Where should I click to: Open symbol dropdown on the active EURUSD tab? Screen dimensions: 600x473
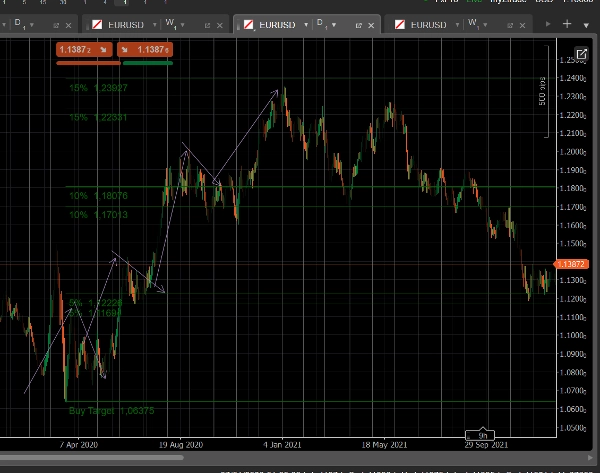(x=306, y=25)
